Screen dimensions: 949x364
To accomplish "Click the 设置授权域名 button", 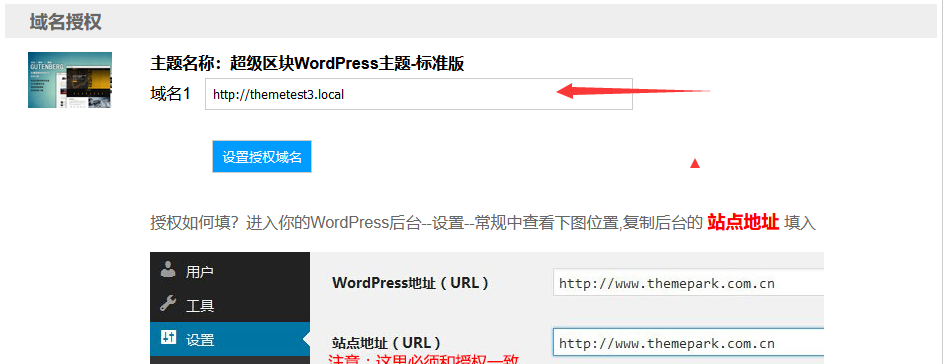I will [262, 157].
